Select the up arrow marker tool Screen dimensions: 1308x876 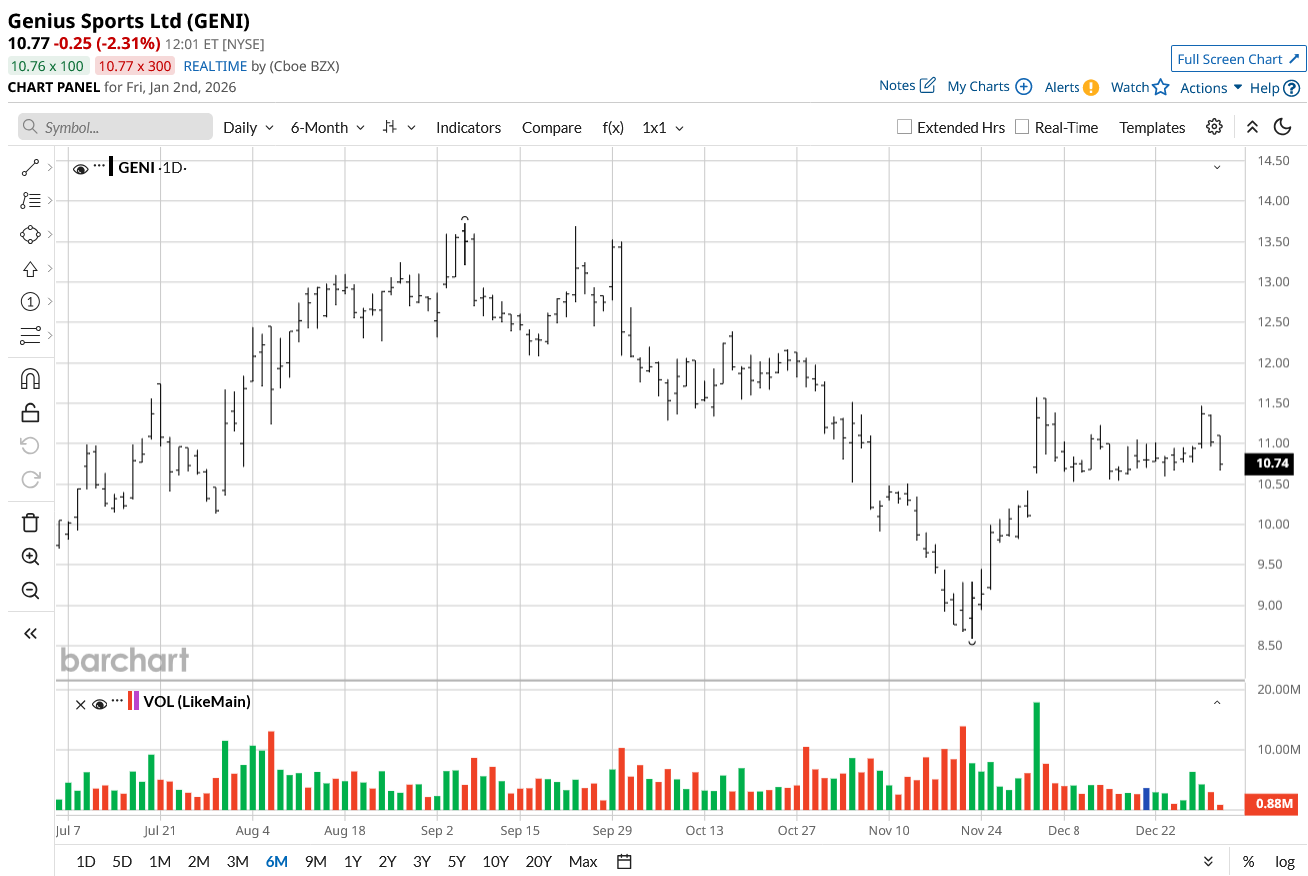[x=30, y=269]
